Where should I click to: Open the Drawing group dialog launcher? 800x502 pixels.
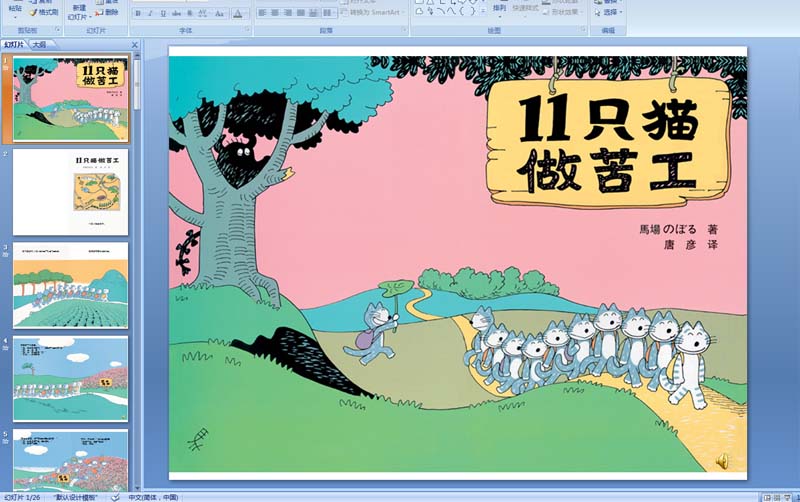(x=583, y=30)
